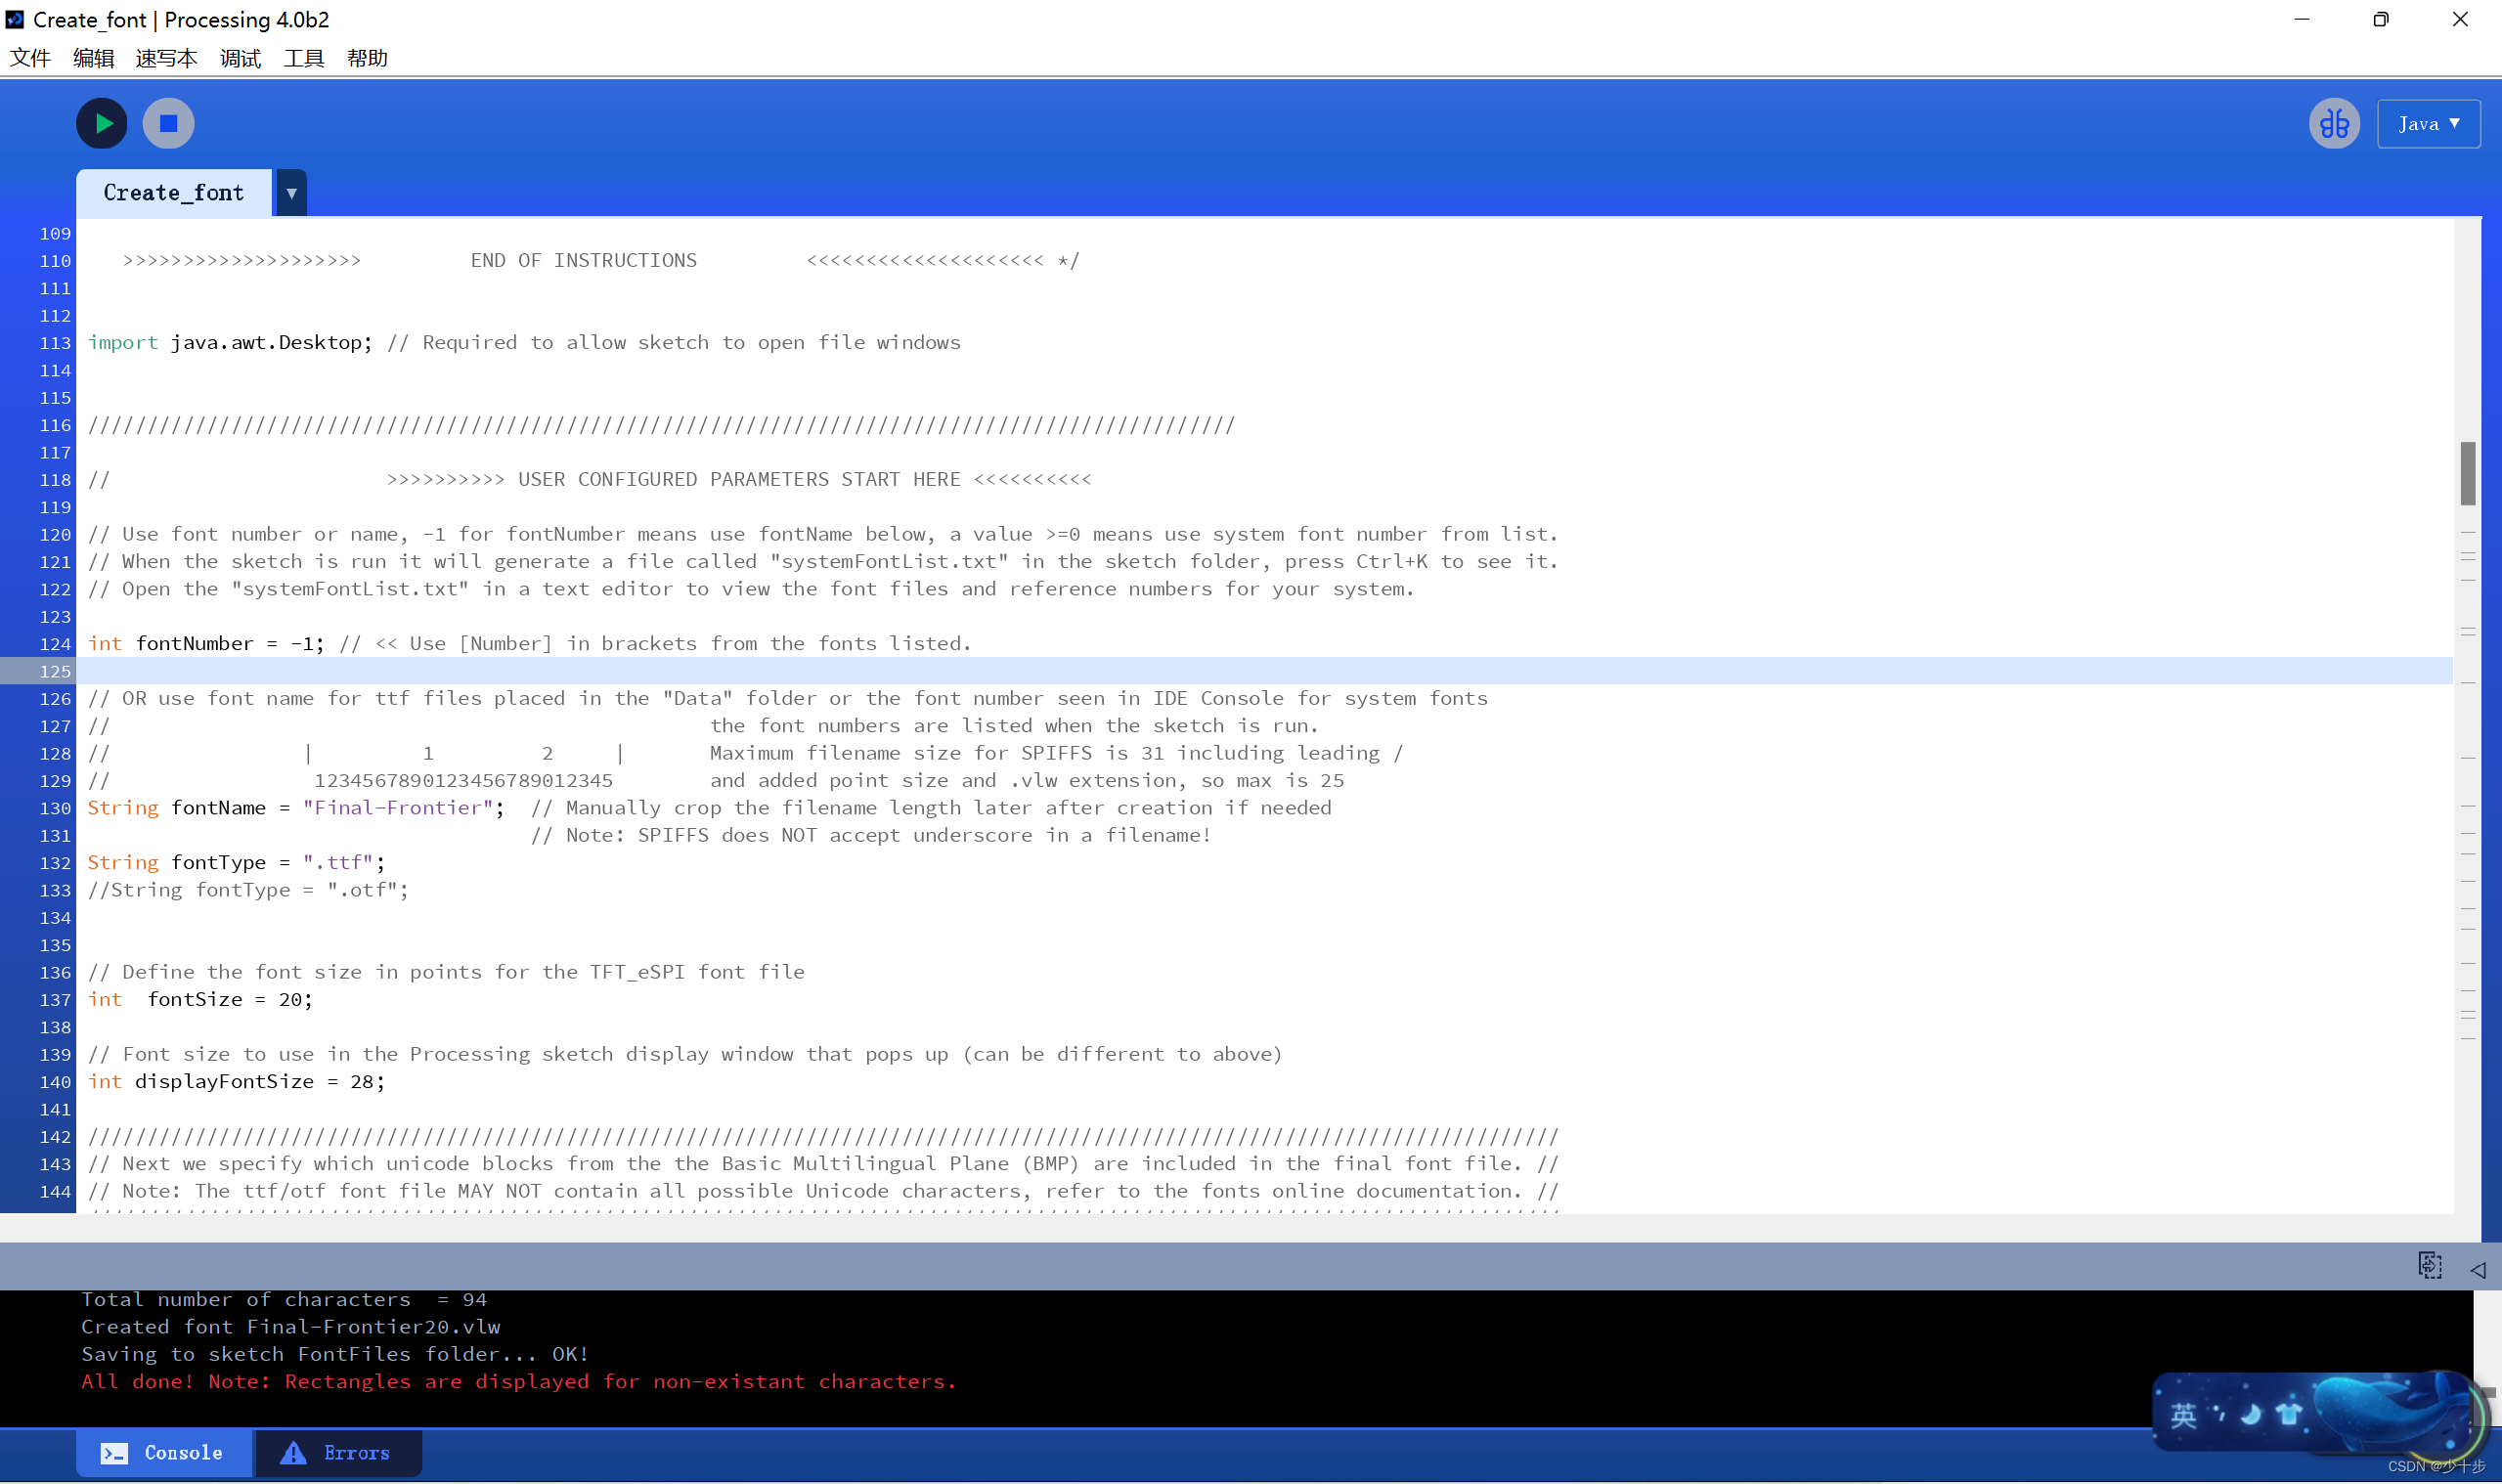Open the 速写本 menu
The width and height of the screenshot is (2502, 1484).
(166, 58)
